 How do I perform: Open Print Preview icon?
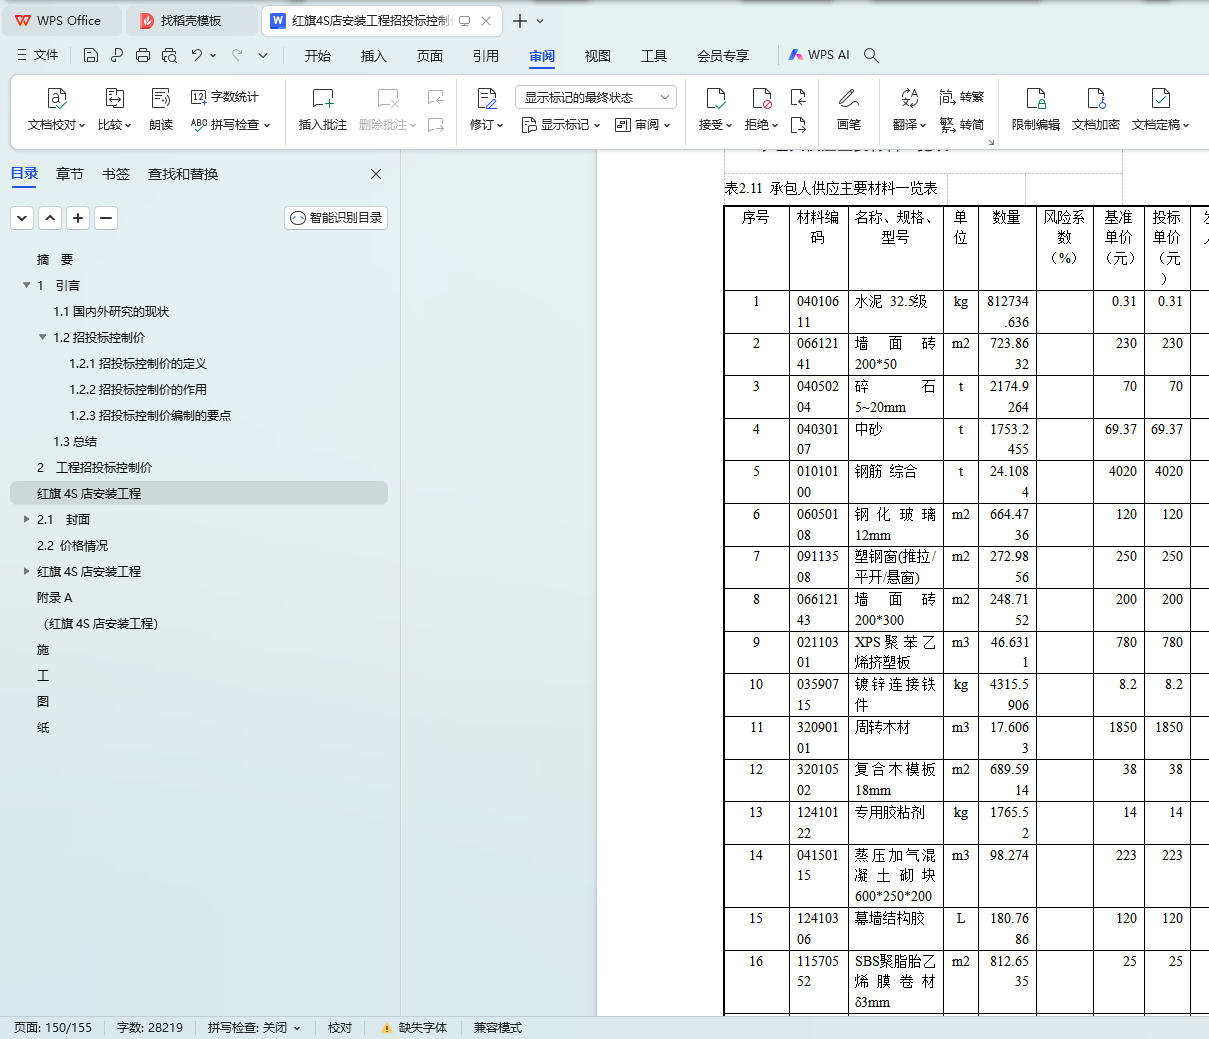point(169,56)
